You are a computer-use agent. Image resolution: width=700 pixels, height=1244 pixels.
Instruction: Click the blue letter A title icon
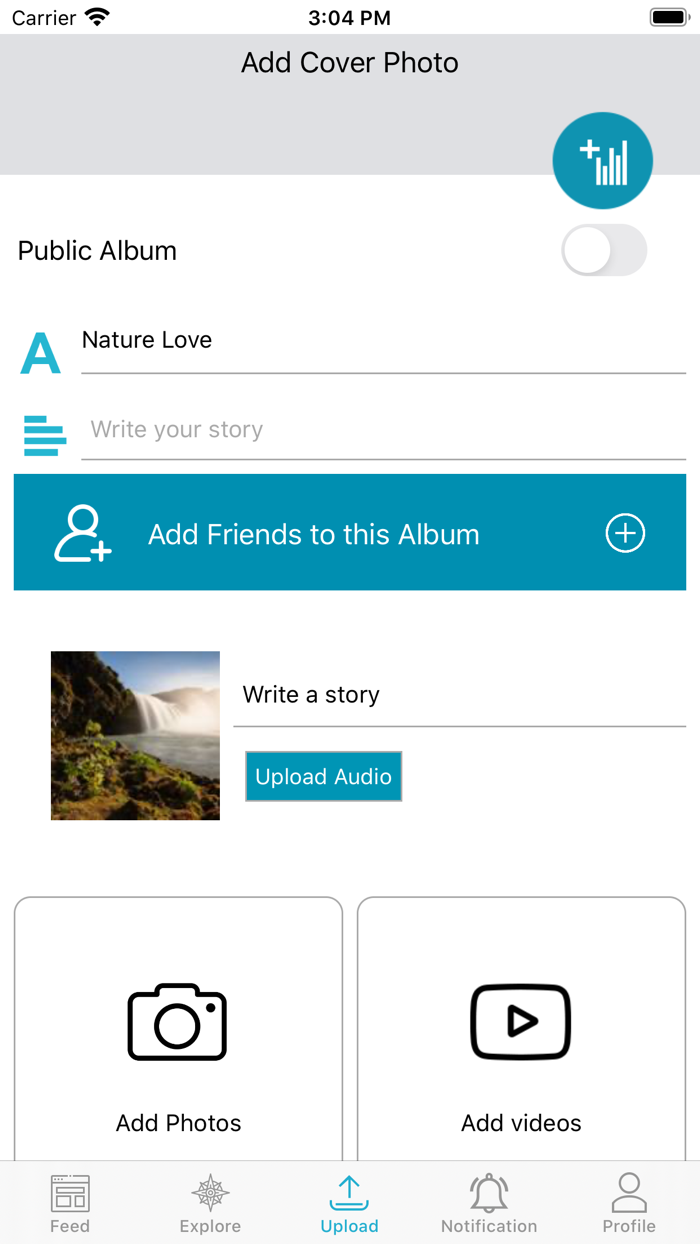click(x=41, y=354)
